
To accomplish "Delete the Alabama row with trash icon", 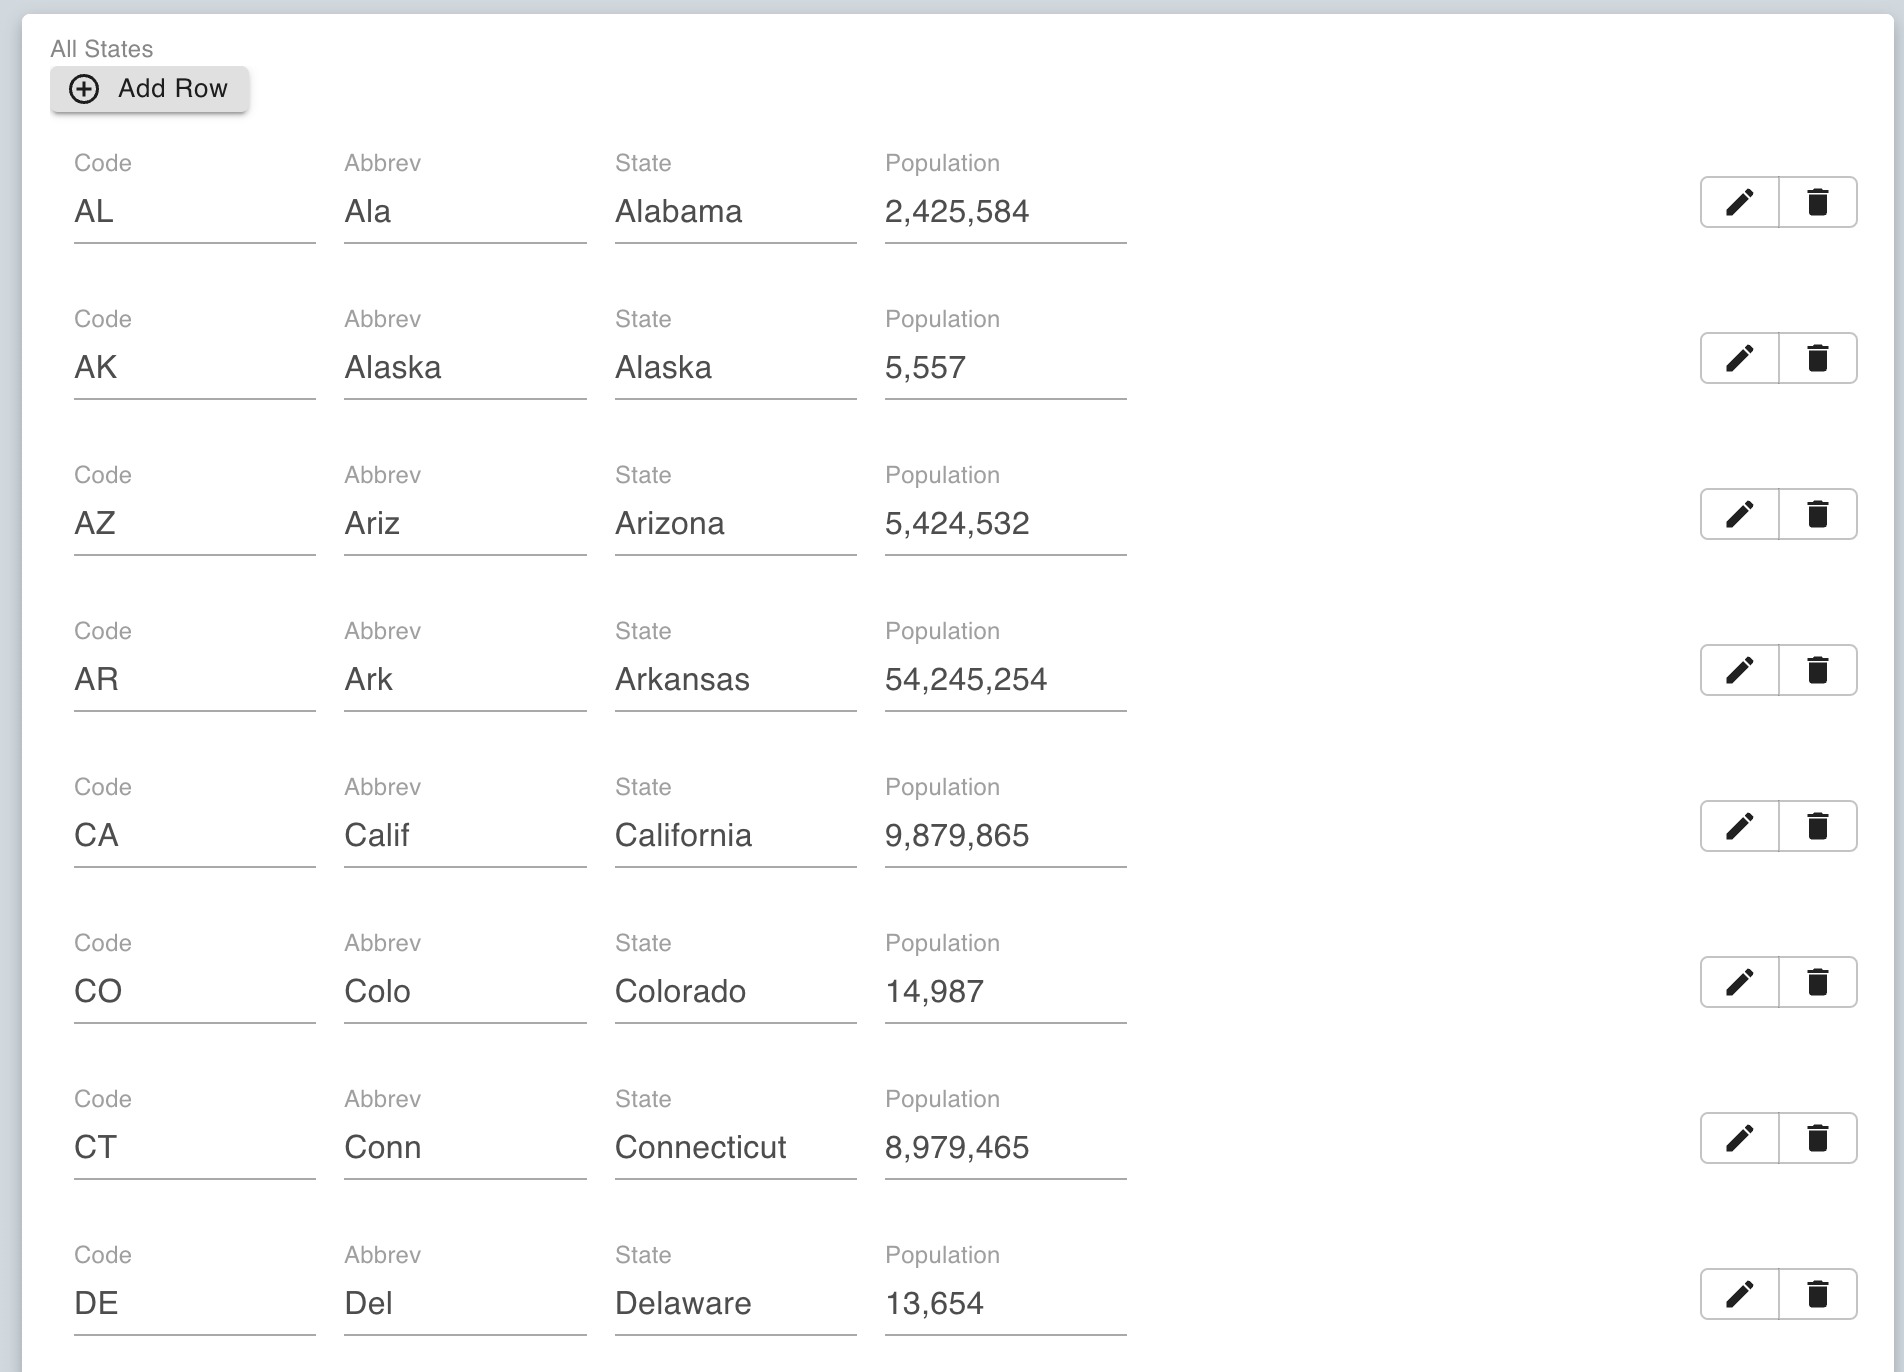I will [1818, 202].
